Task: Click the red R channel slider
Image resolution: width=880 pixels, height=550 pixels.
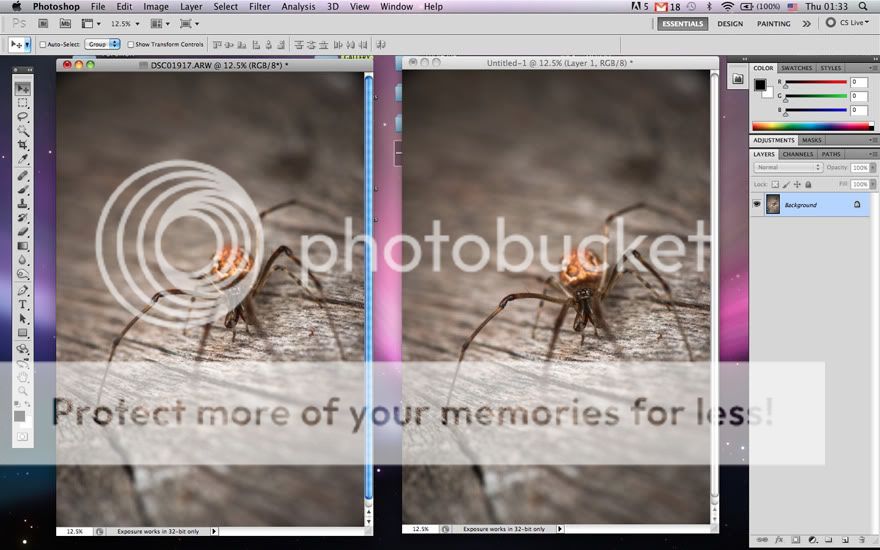Action: pos(815,82)
